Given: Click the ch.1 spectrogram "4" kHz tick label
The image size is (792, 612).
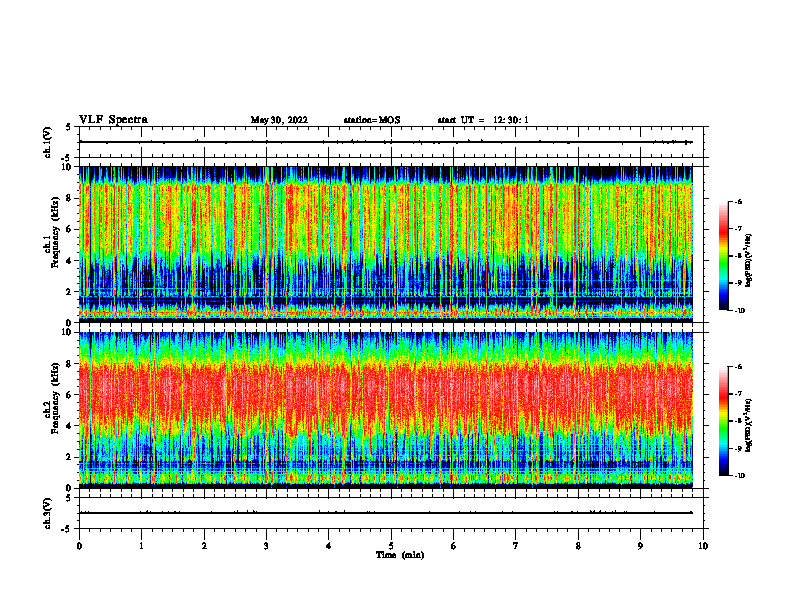Looking at the screenshot, I should tap(70, 261).
